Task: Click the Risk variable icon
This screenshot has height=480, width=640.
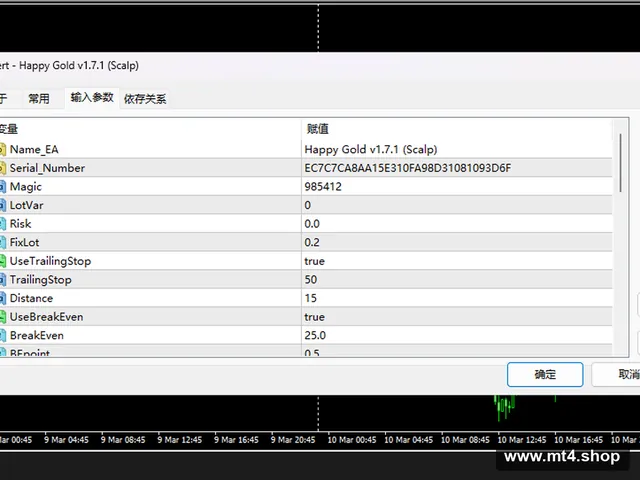Action: tap(2, 224)
